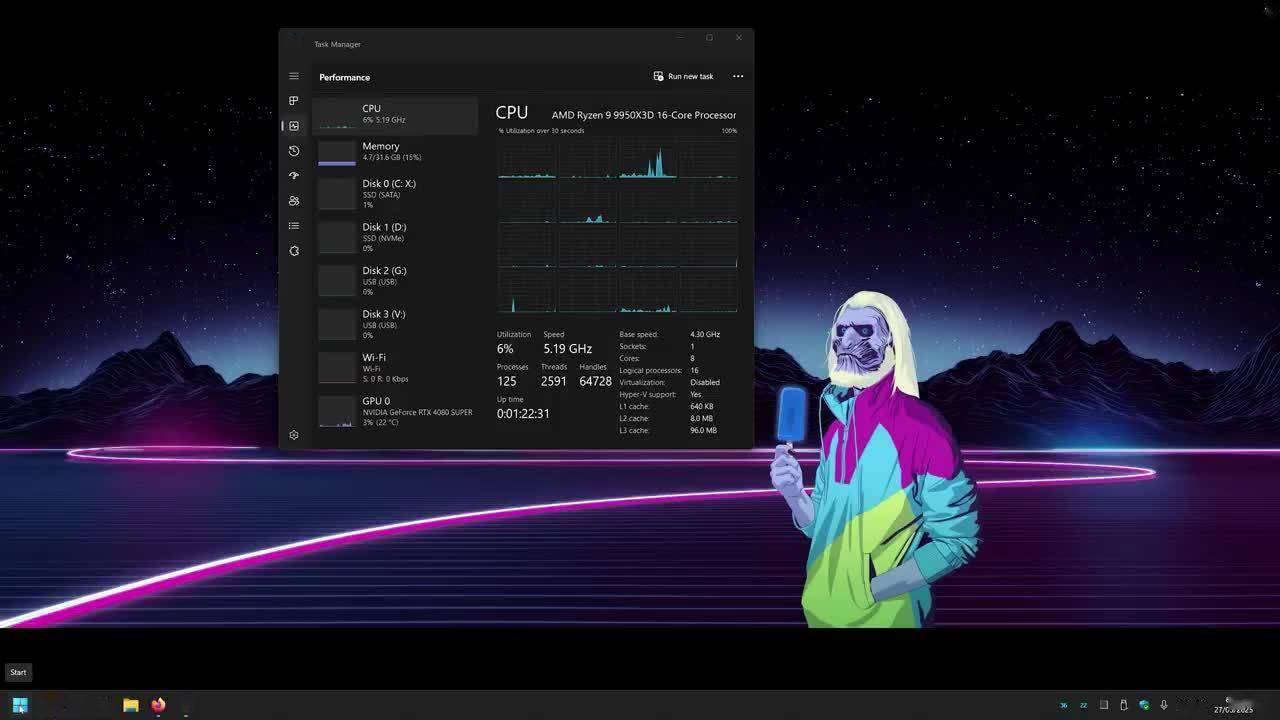Click the microphone icon in system tray
The width and height of the screenshot is (1280, 720).
(x=1164, y=705)
